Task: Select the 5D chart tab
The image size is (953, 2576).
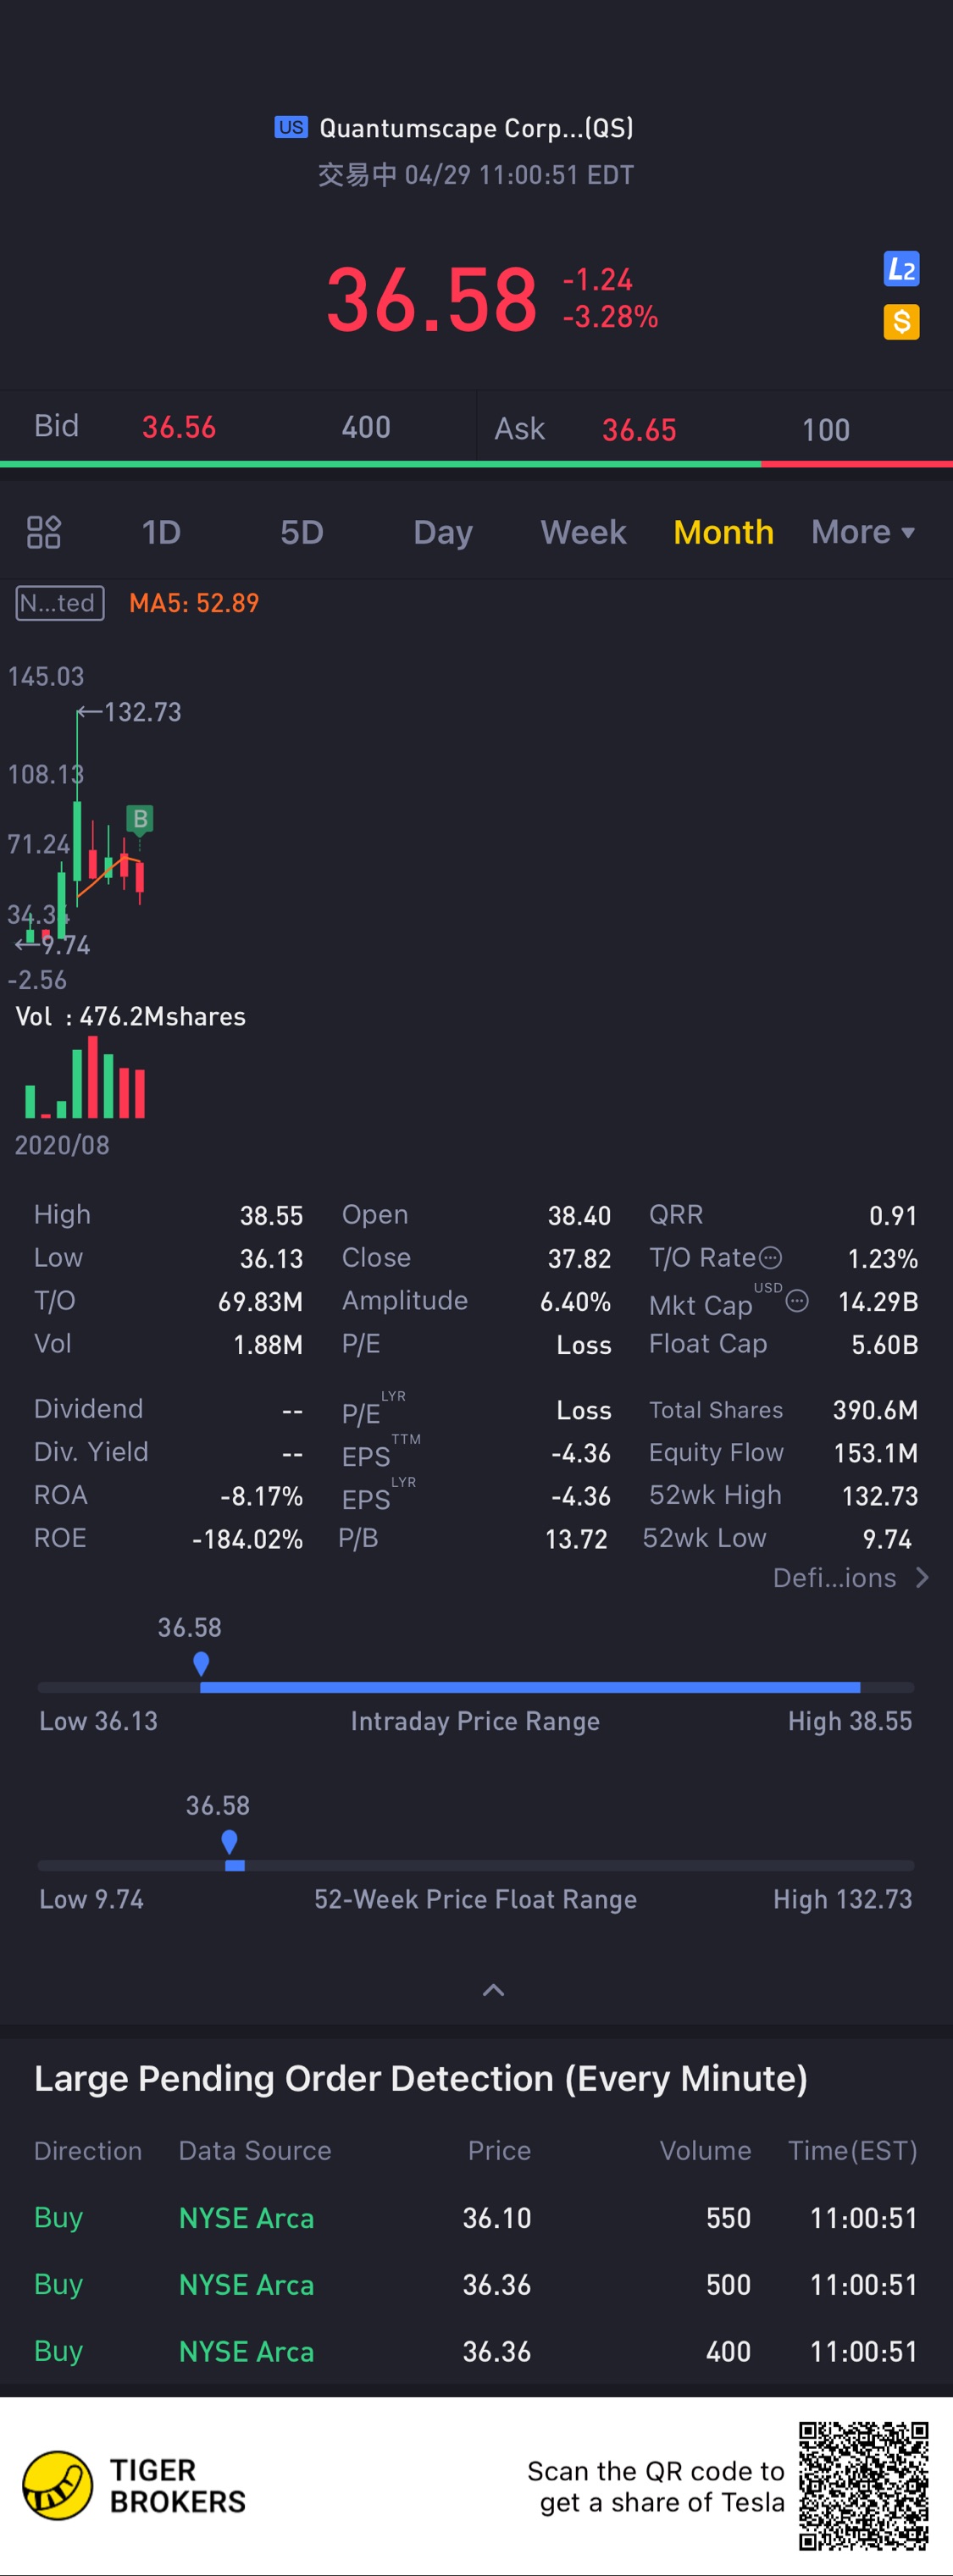Action: pyautogui.click(x=301, y=532)
